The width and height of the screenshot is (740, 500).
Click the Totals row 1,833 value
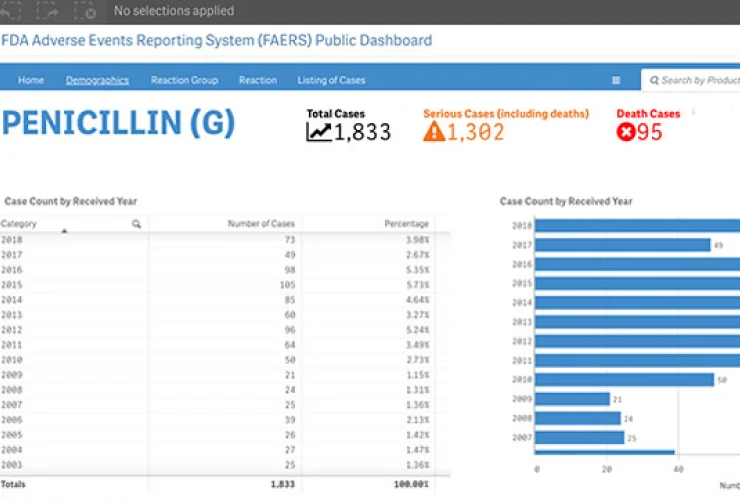click(x=283, y=484)
